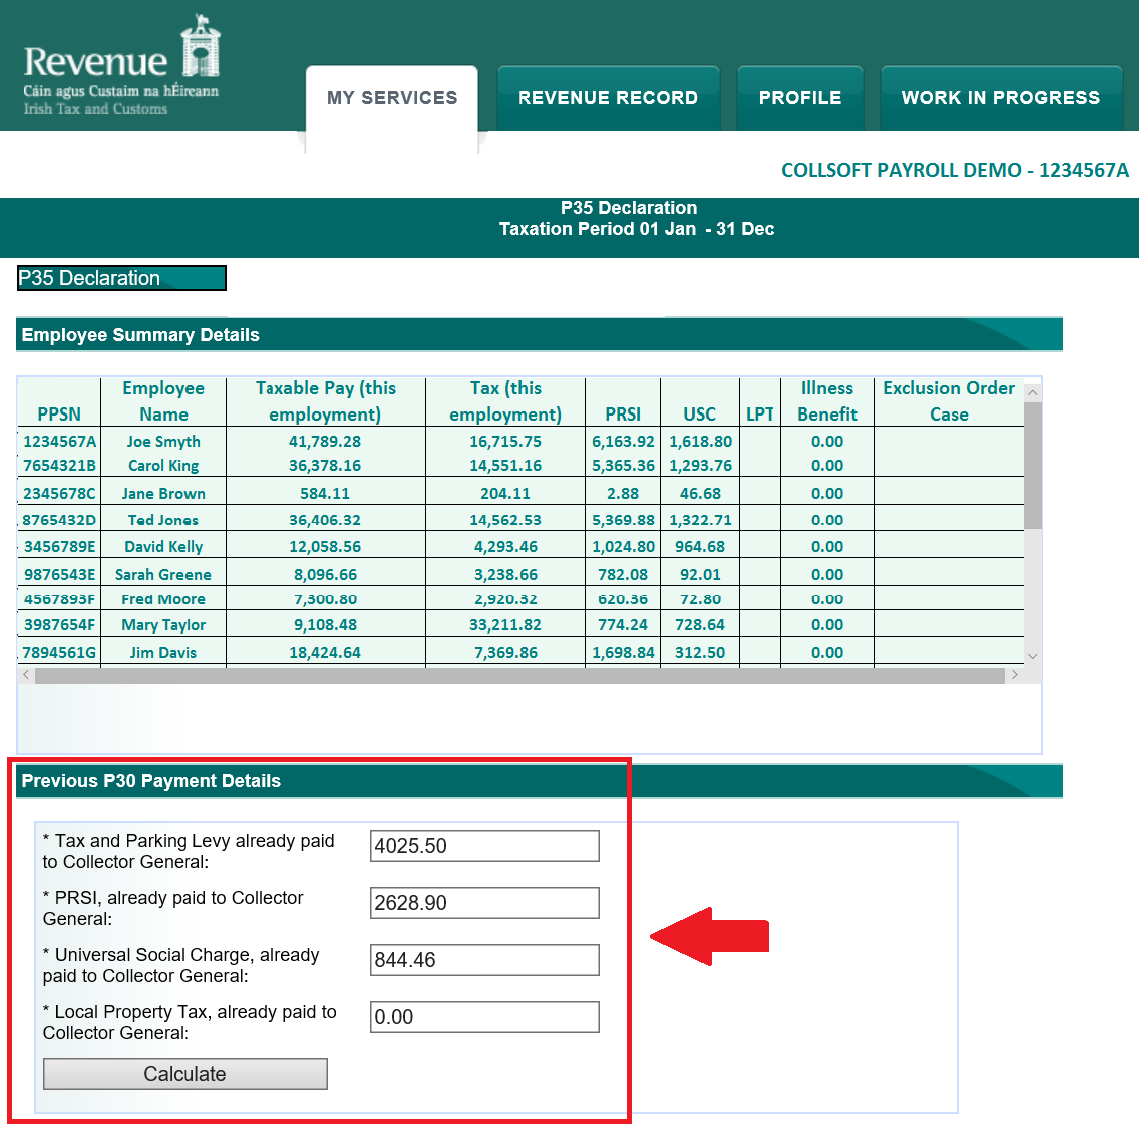Select Joe Smyth employee row

pos(164,442)
